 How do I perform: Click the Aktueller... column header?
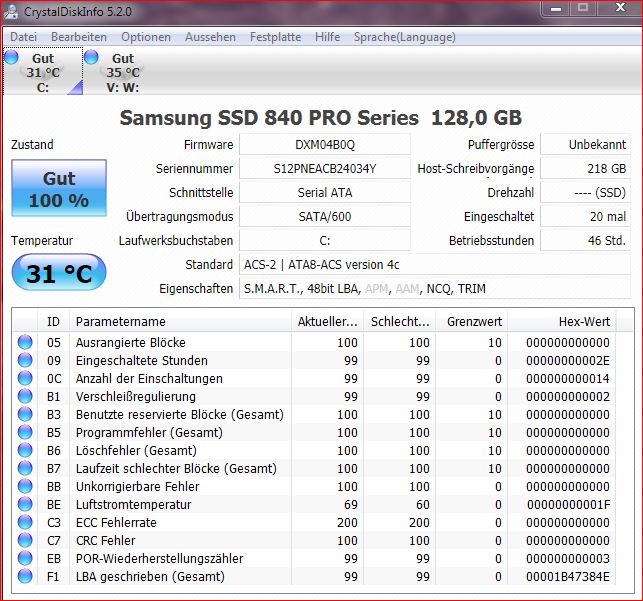pyautogui.click(x=327, y=321)
